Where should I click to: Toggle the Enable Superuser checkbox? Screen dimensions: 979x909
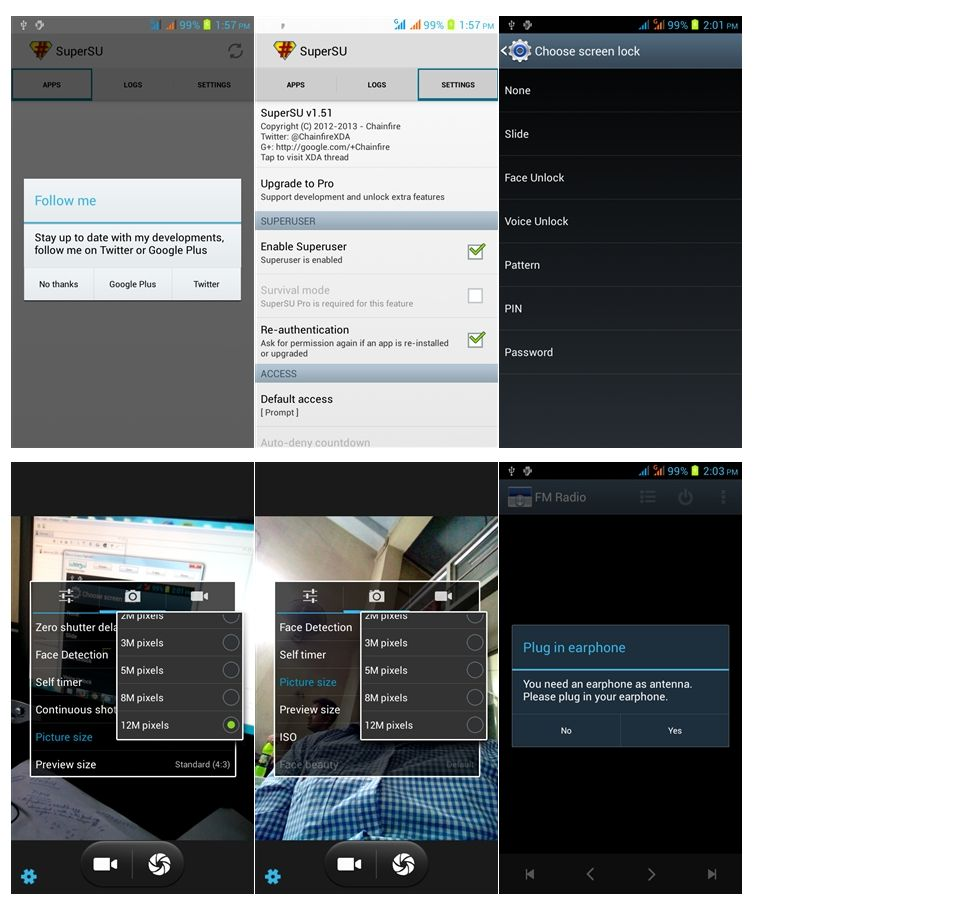pyautogui.click(x=476, y=252)
